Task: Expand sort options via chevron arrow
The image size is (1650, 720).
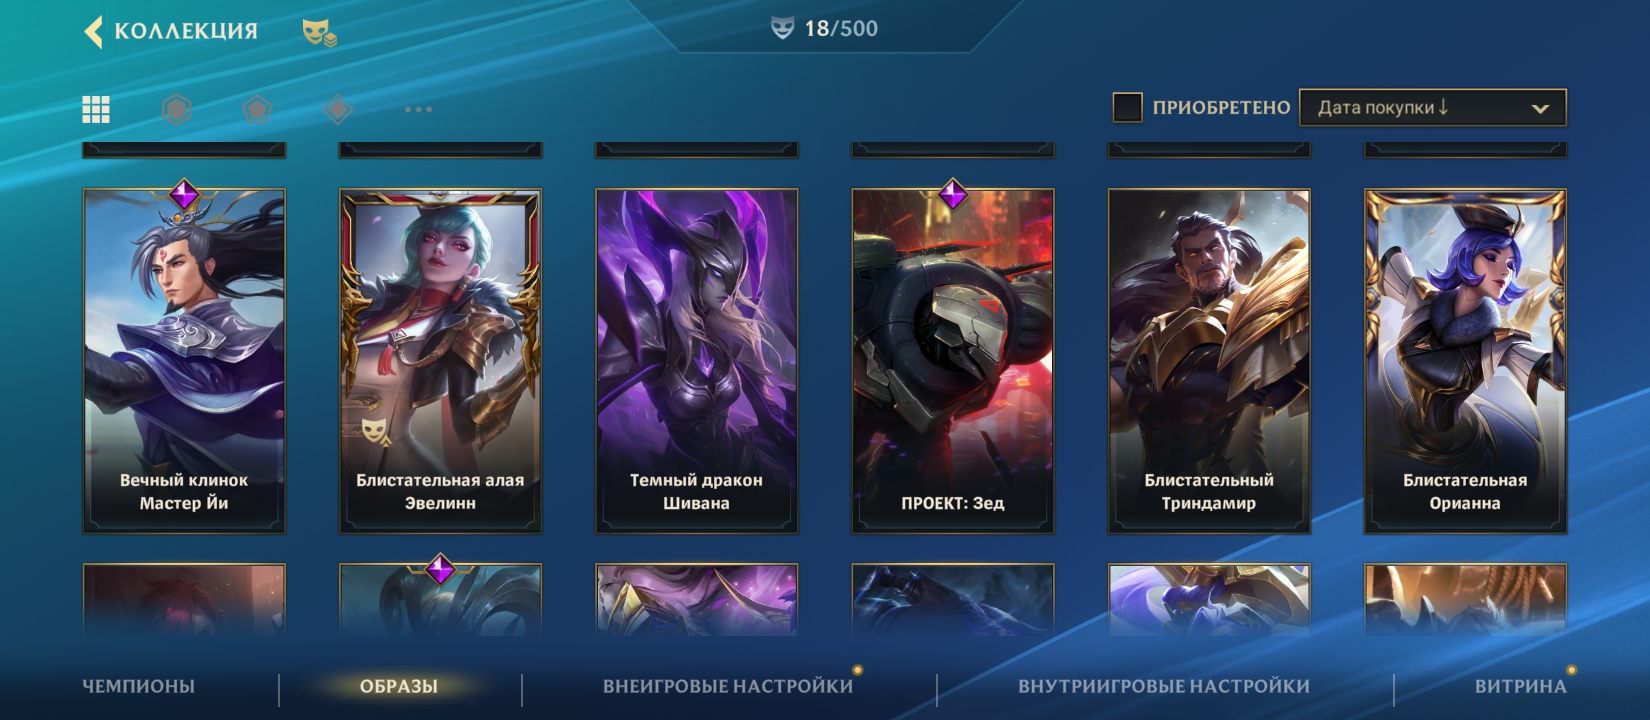Action: [x=1540, y=108]
